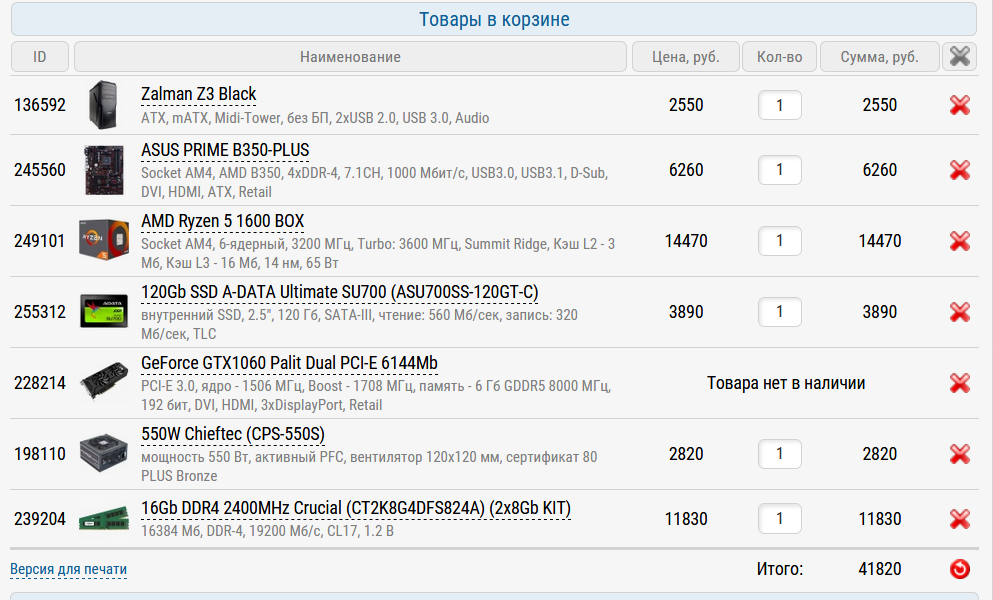Viewport: 993px width, 600px height.
Task: Remove ASUS PRIME B350-PLUS from cart
Action: [x=959, y=170]
